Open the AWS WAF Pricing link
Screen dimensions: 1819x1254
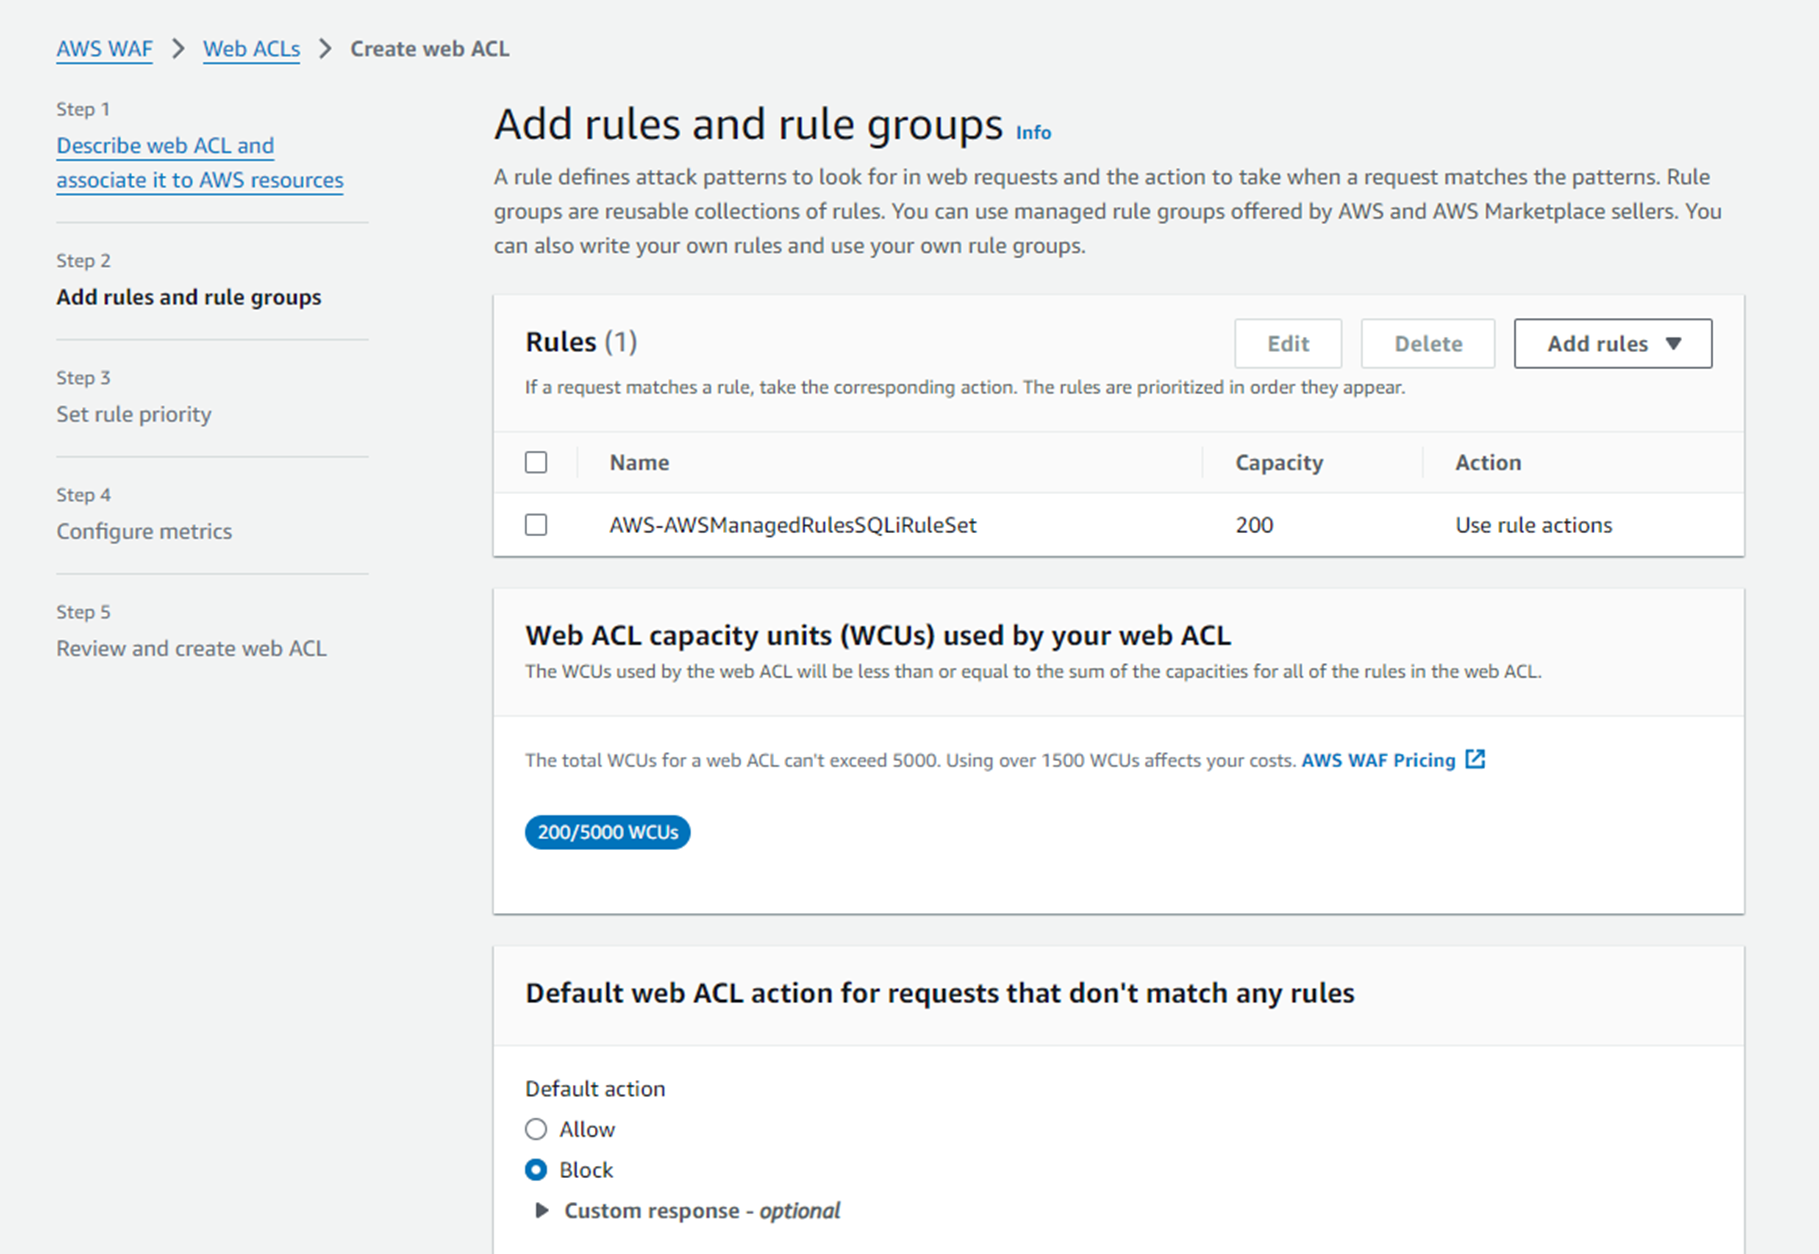[1378, 760]
